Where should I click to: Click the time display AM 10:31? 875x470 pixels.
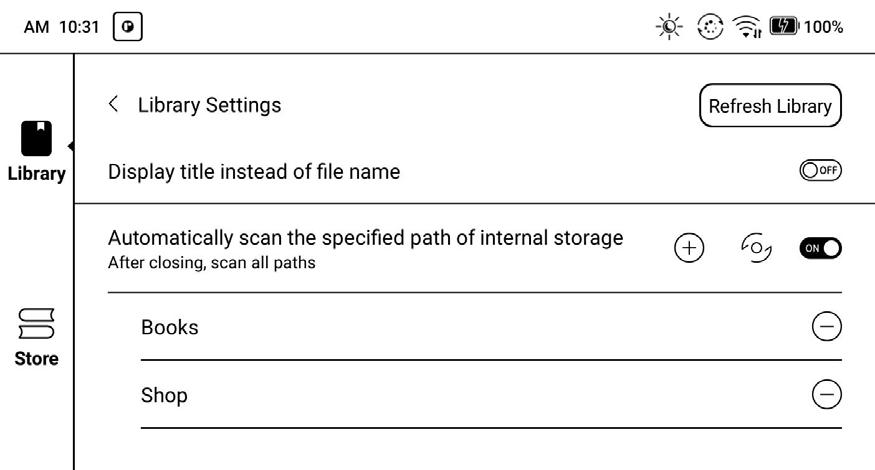62,27
